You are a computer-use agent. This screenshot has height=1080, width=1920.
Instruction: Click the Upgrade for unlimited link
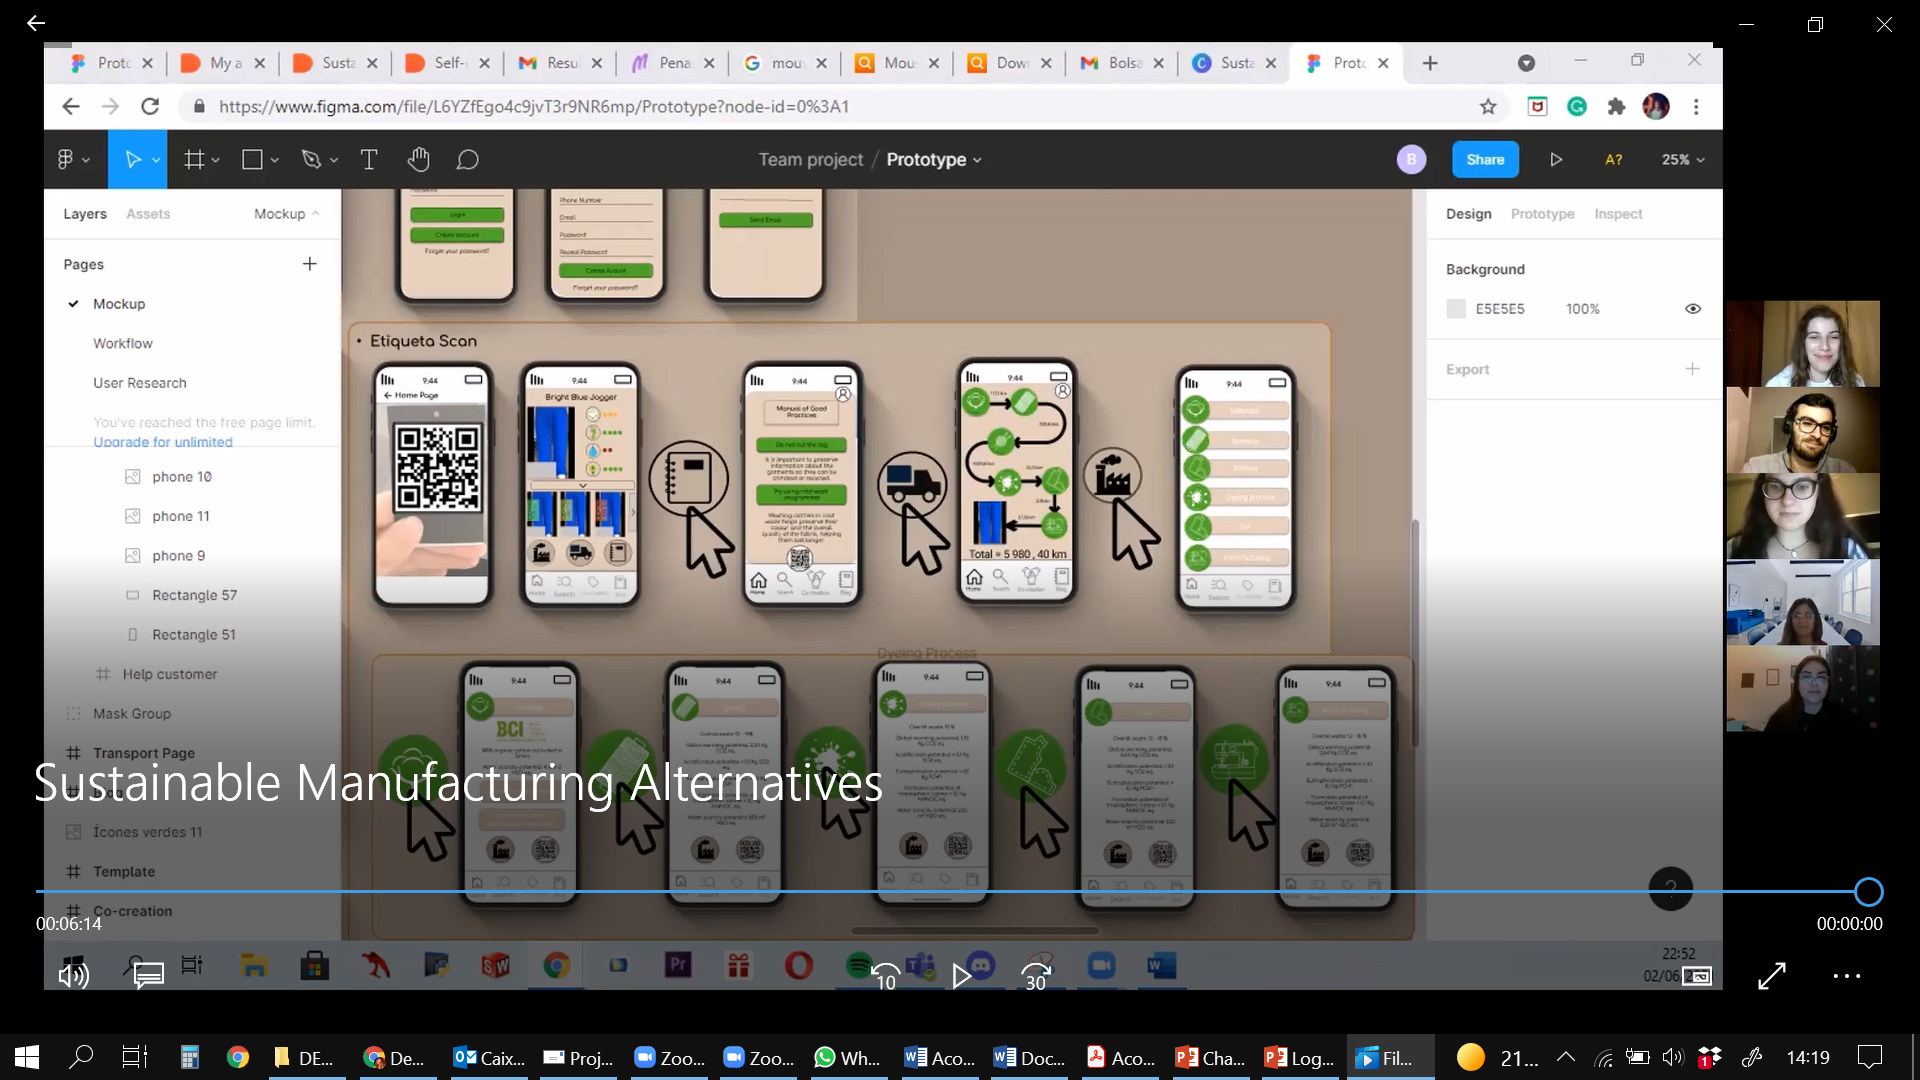click(x=163, y=442)
